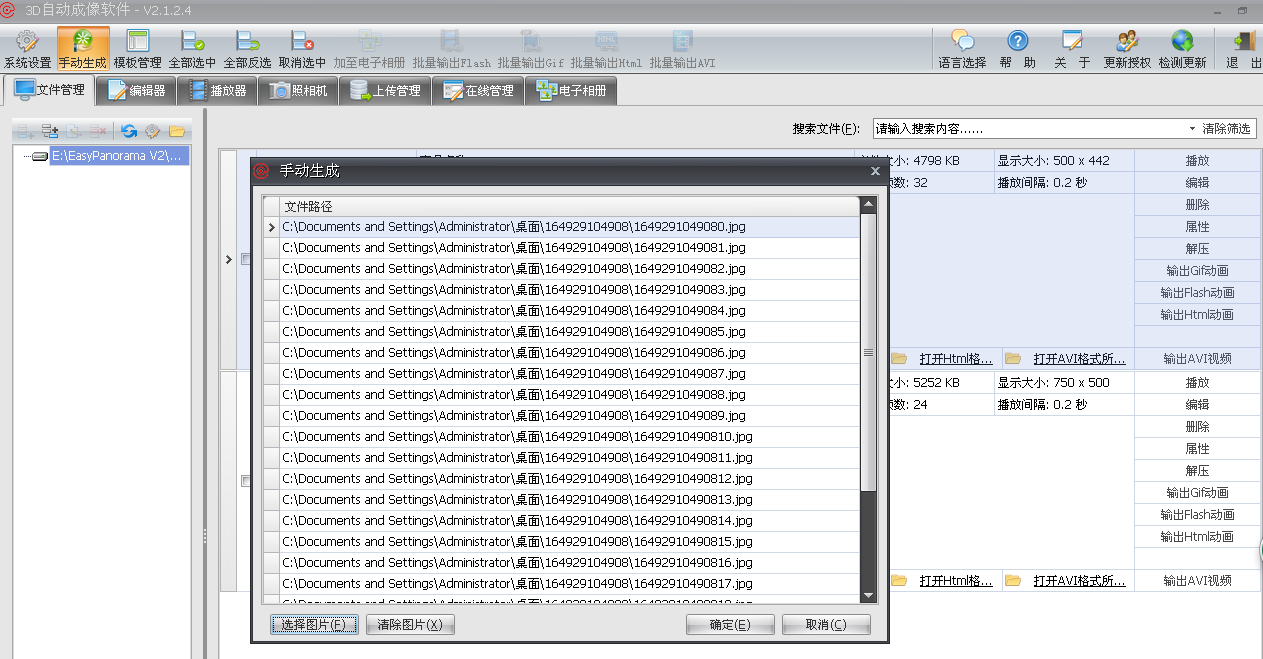Select the E:\EasyPanorama V2 tree node
The height and width of the screenshot is (659, 1263).
pyautogui.click(x=118, y=156)
